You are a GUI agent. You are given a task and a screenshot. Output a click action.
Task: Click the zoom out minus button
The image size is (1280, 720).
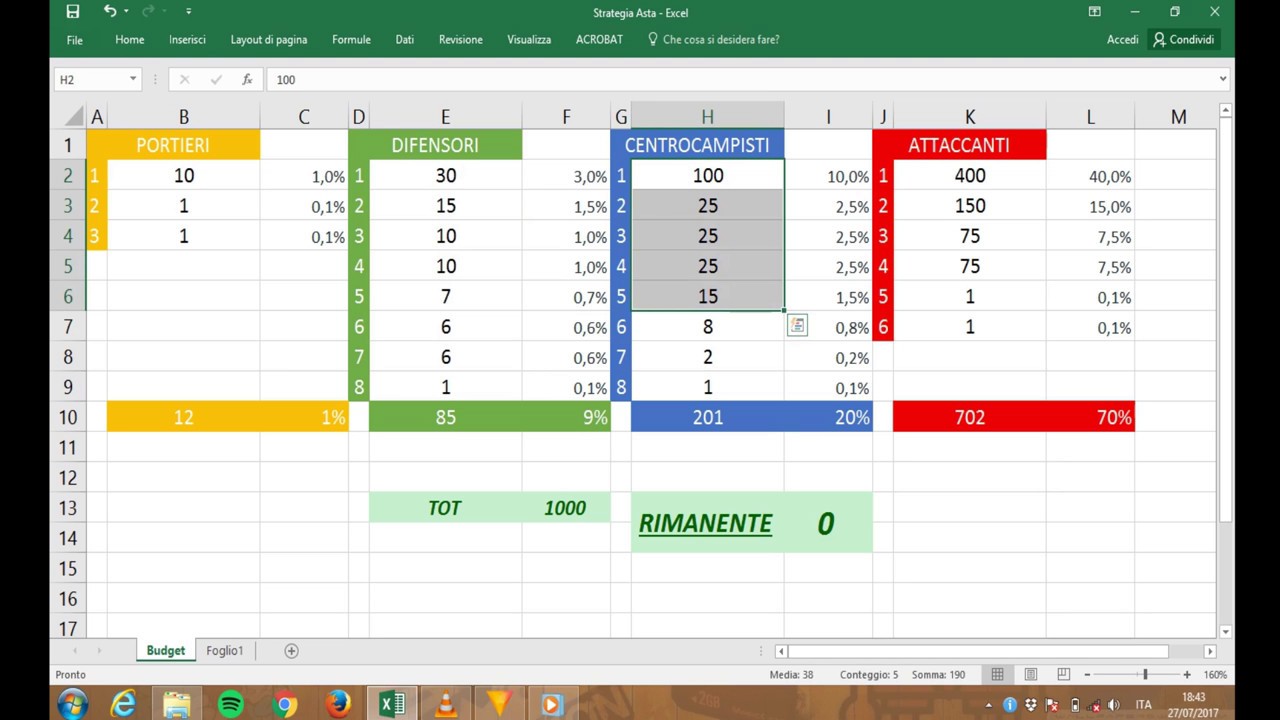tap(1087, 675)
